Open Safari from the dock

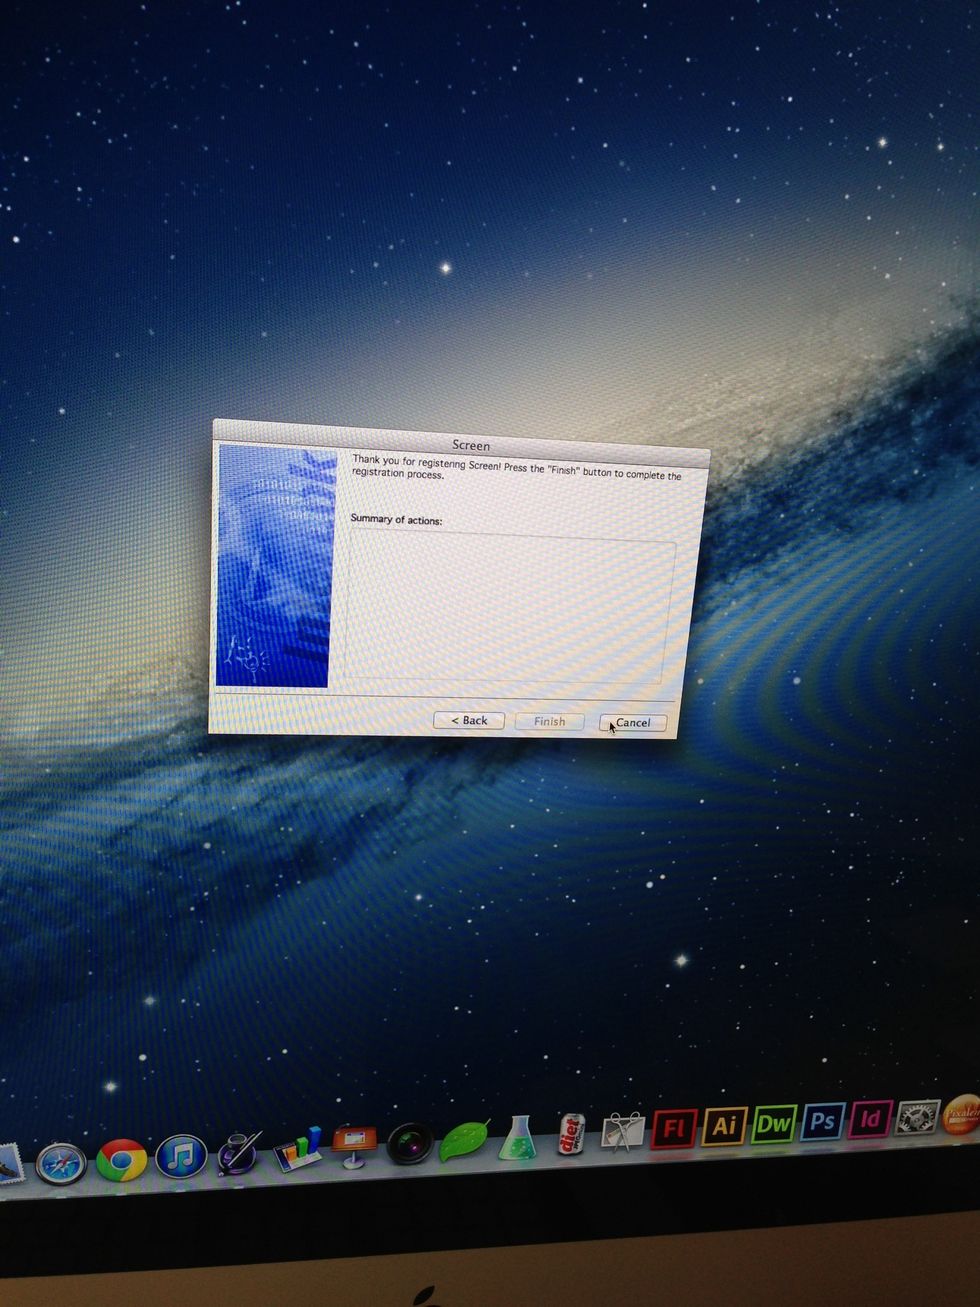pyautogui.click(x=61, y=1164)
